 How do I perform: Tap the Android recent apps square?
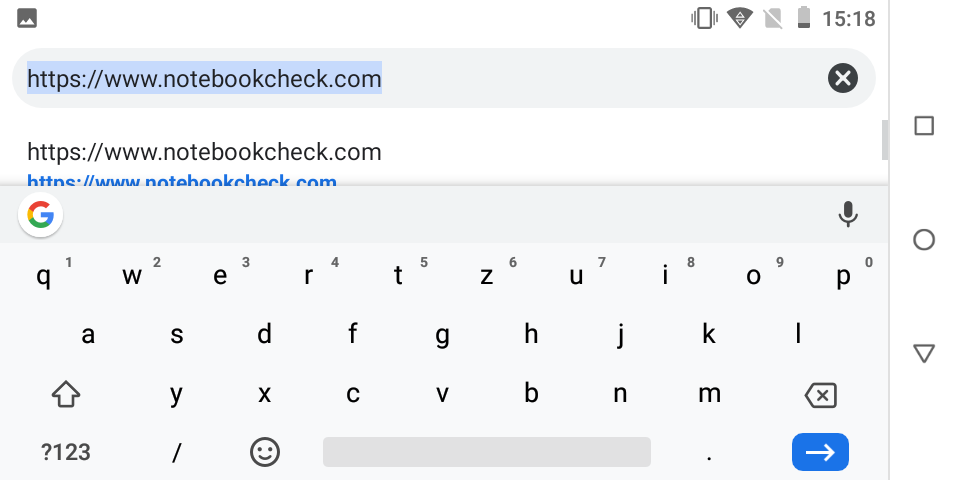tap(924, 126)
